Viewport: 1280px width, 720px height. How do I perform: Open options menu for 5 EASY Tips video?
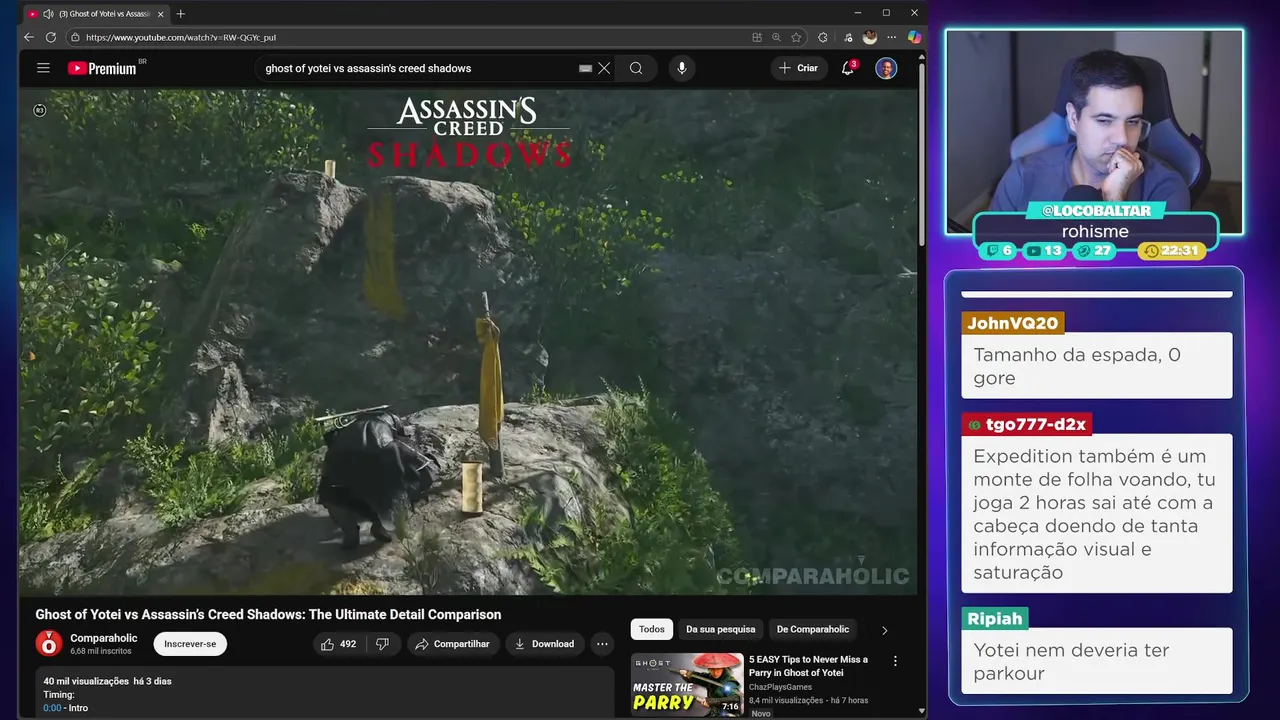[895, 661]
